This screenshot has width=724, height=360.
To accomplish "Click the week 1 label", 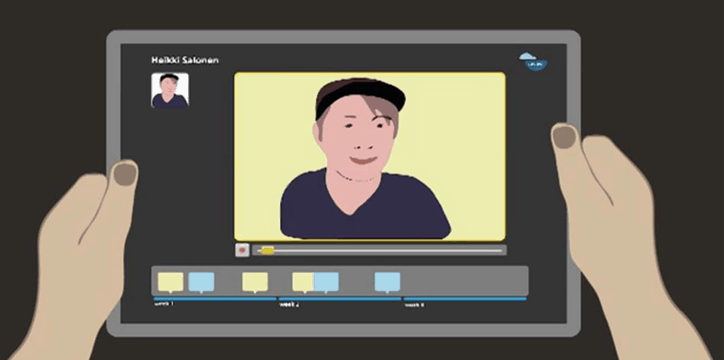I will [164, 304].
